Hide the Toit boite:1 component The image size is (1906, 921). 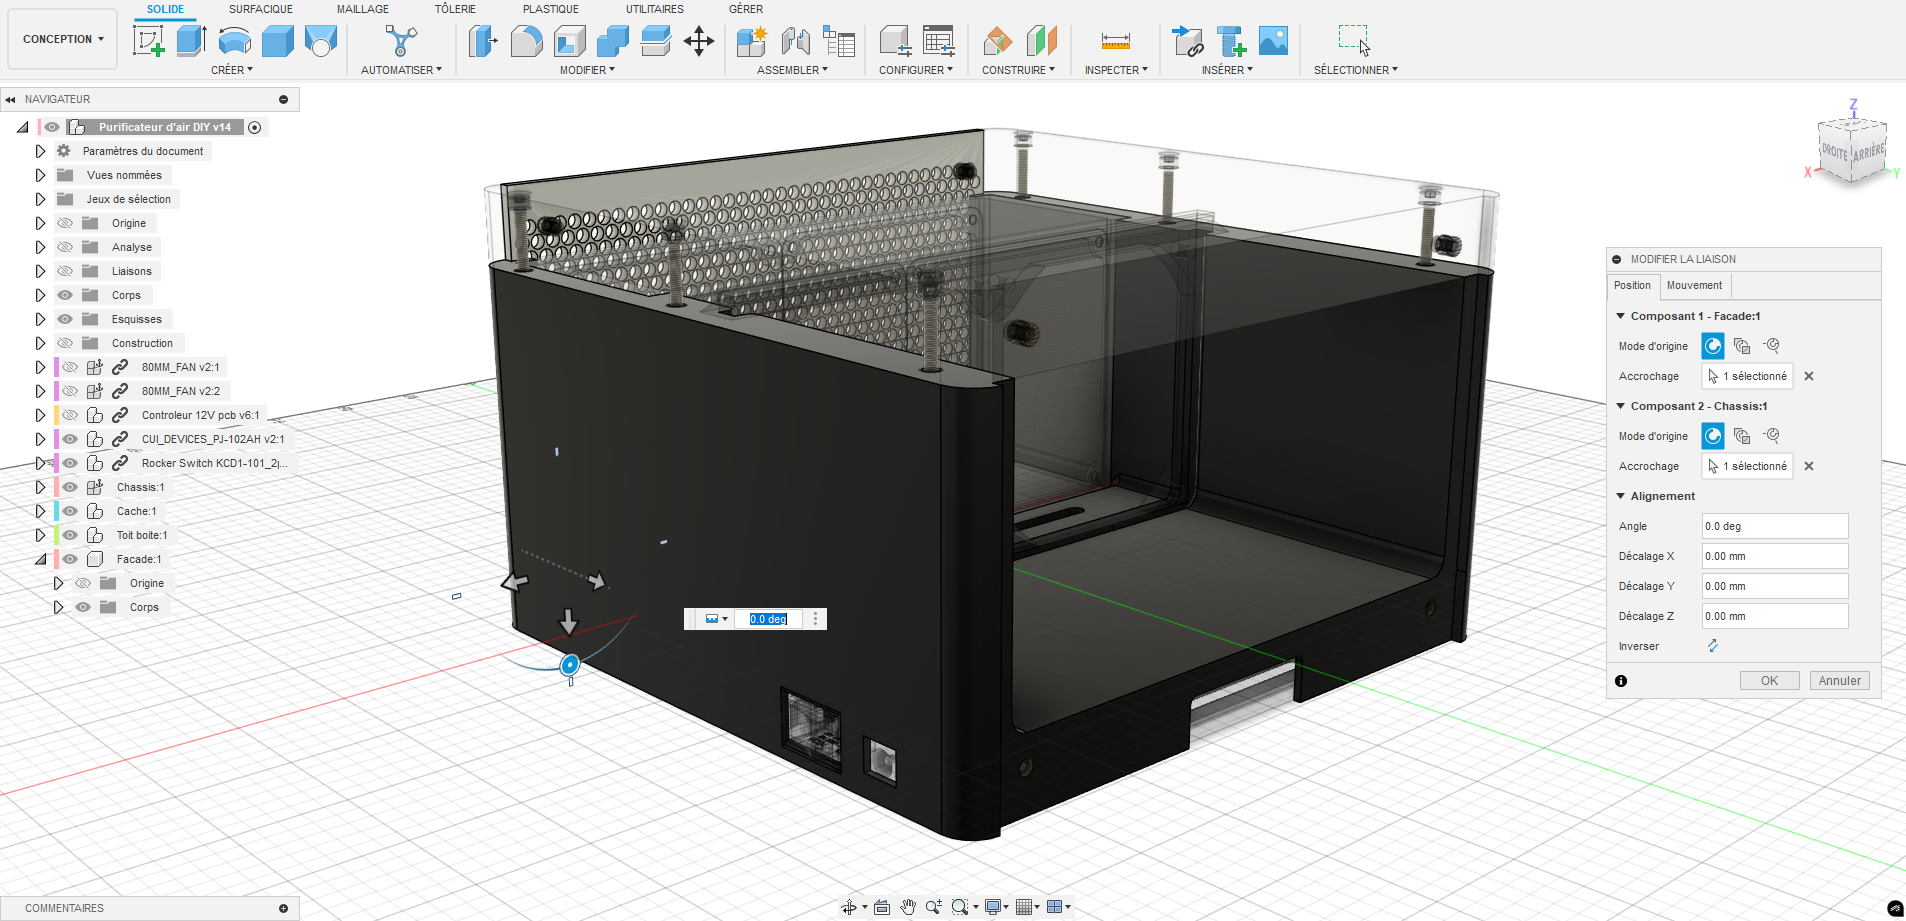pos(70,535)
